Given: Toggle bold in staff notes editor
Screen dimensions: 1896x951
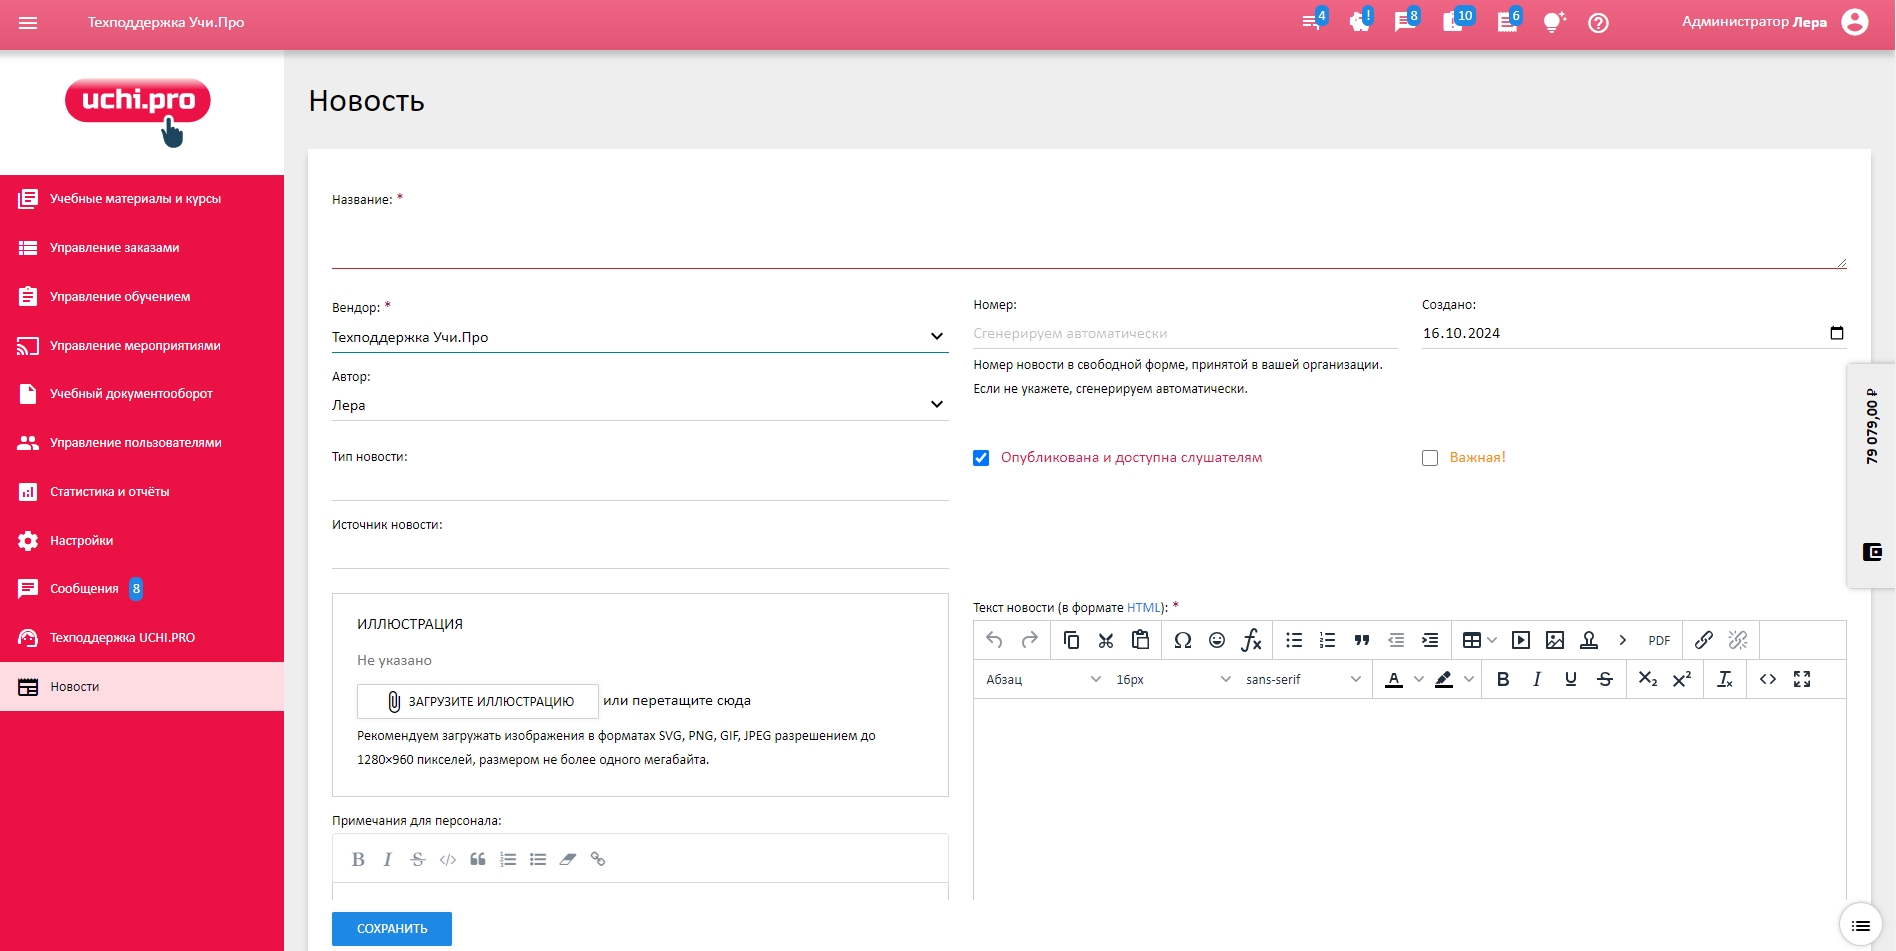Looking at the screenshot, I should 358,859.
